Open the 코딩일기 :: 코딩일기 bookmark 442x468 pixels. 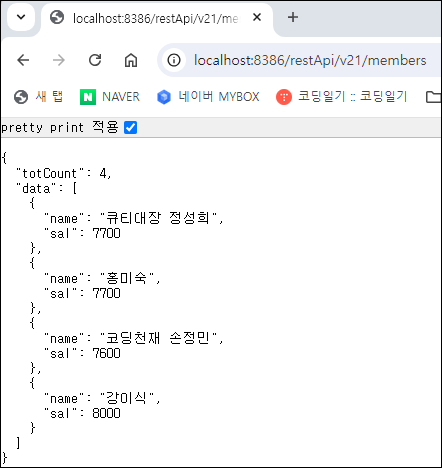pos(342,97)
